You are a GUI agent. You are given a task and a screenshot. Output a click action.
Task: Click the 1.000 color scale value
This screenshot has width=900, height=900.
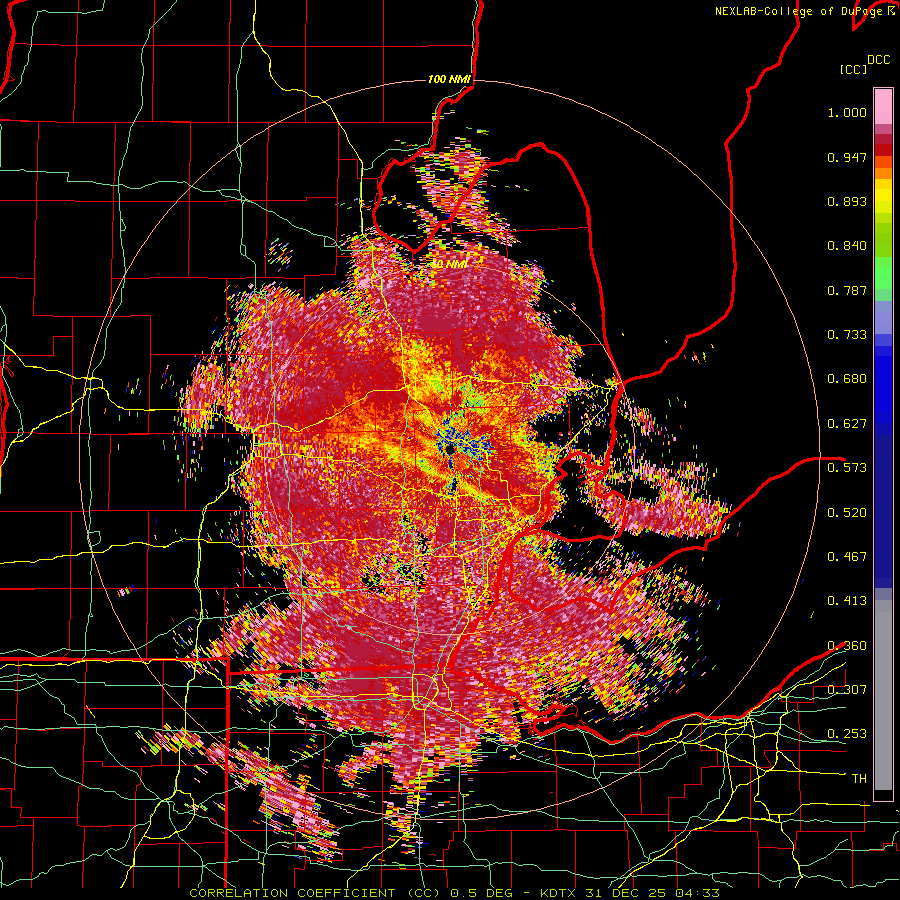coord(847,112)
